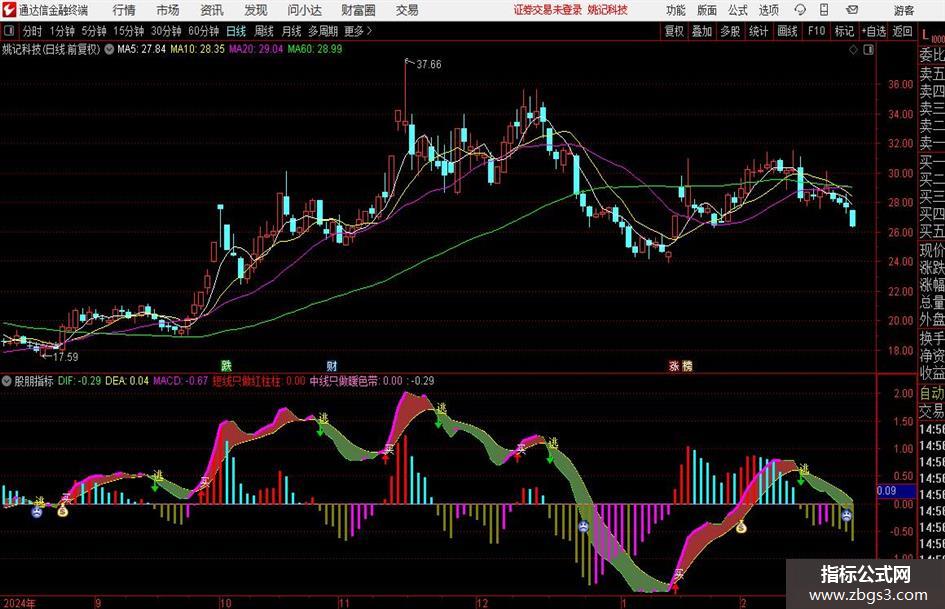Viewport: 945px width, 609px height.
Task: Click the 返回 back button
Action: click(x=902, y=31)
